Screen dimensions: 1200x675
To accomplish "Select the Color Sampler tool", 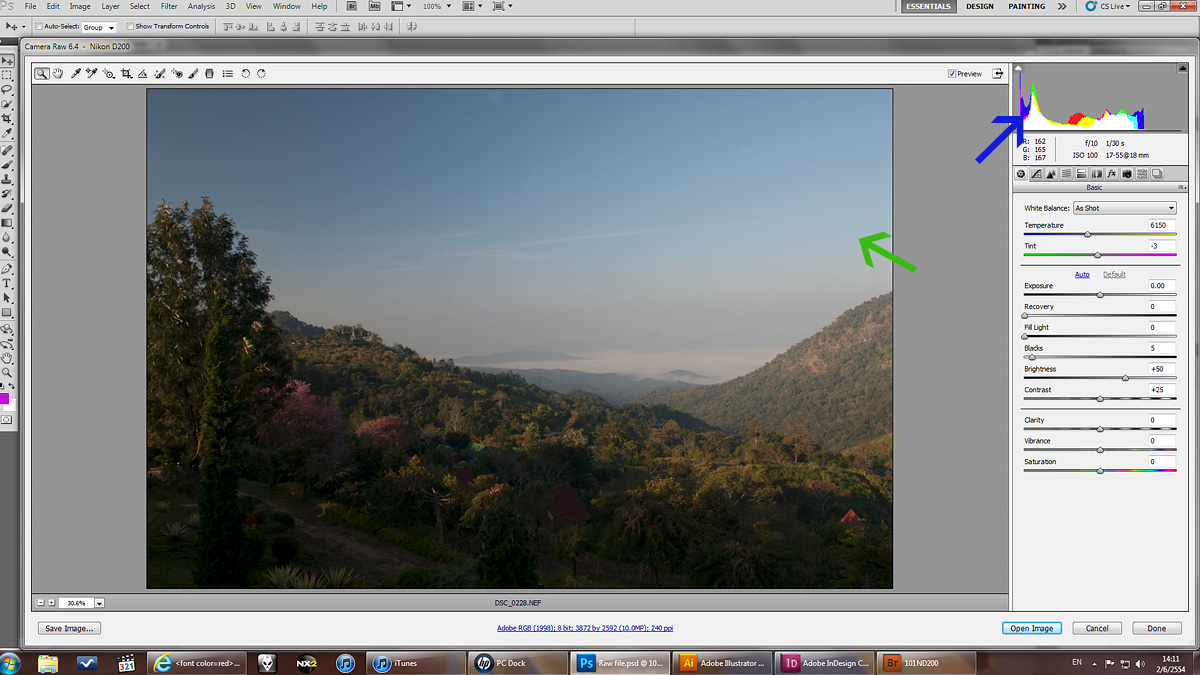I will 92,73.
